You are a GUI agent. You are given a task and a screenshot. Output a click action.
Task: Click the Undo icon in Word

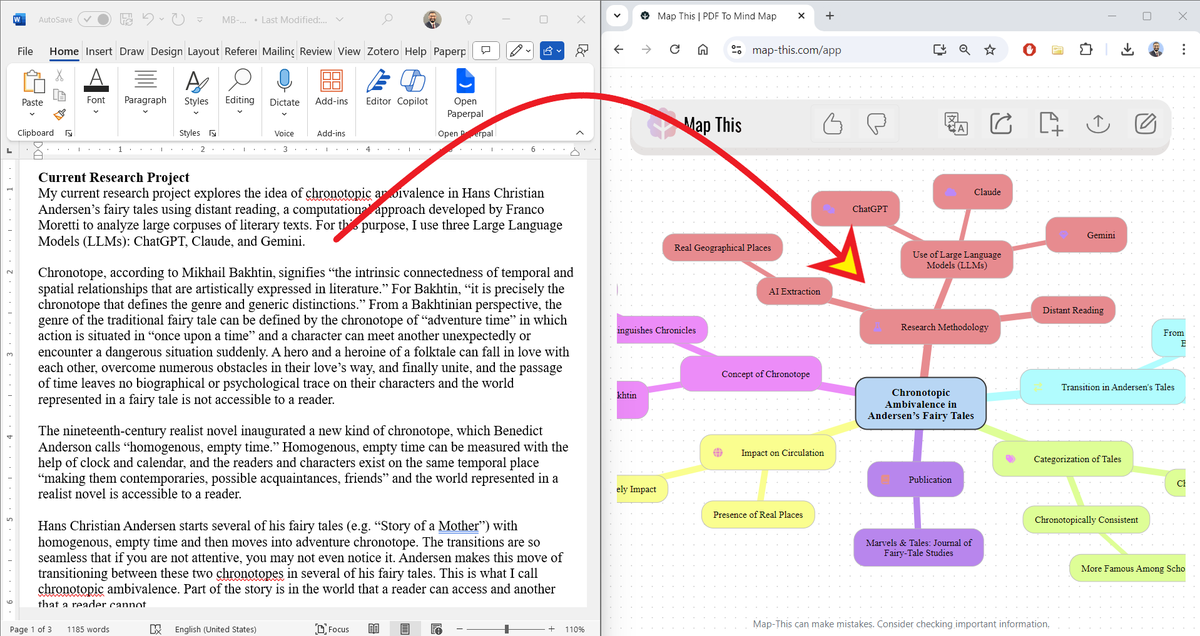[150, 19]
